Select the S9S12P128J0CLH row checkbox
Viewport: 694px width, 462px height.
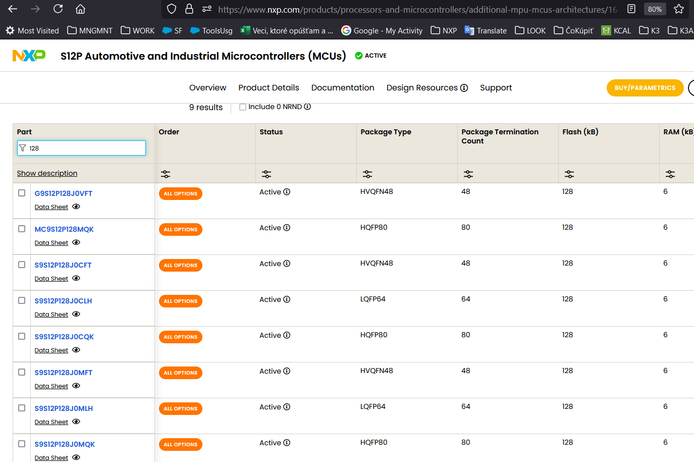[22, 300]
